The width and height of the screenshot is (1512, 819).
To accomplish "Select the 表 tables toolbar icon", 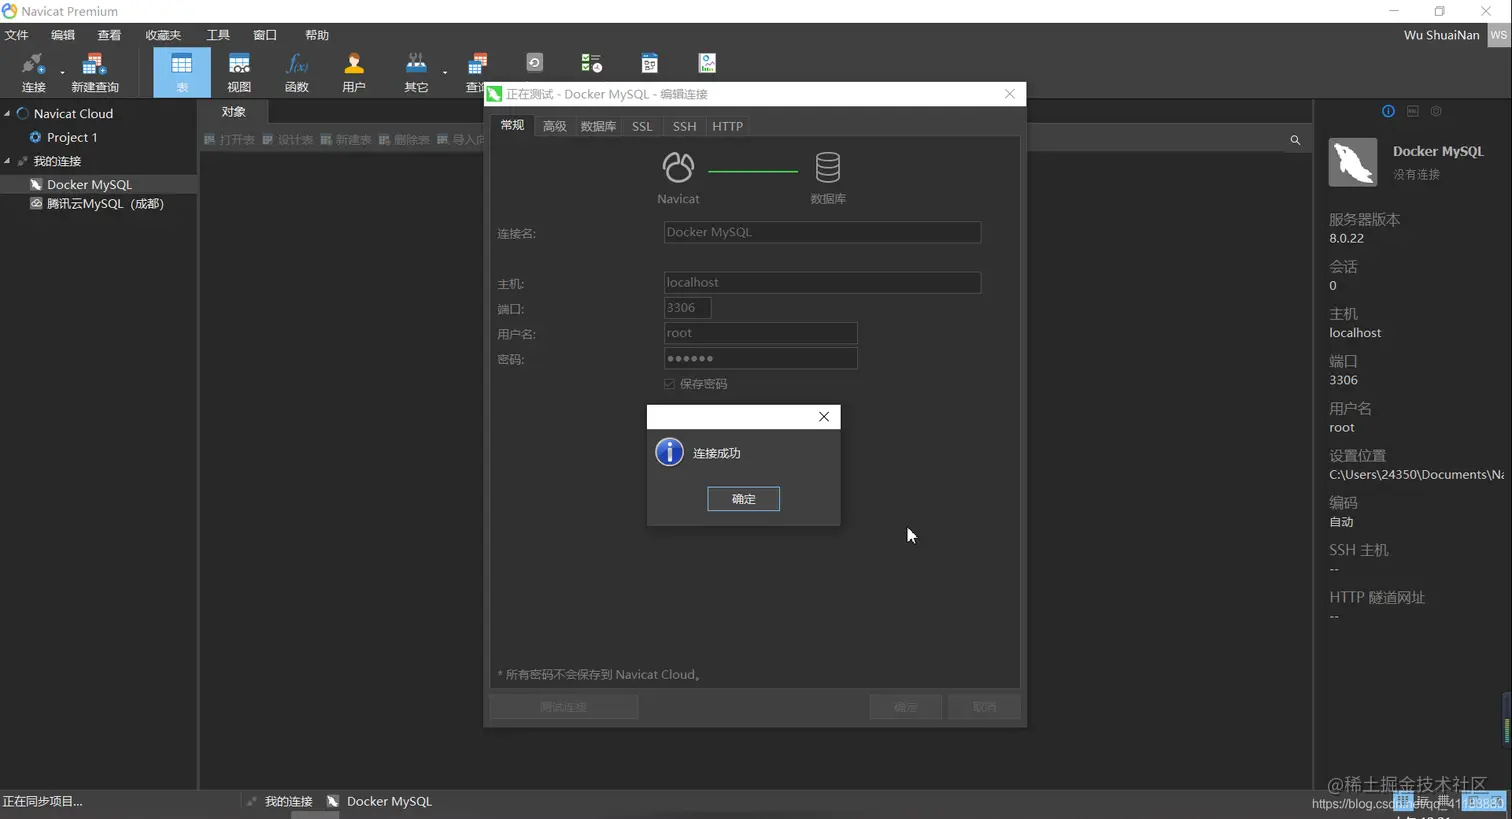I will [x=182, y=72].
